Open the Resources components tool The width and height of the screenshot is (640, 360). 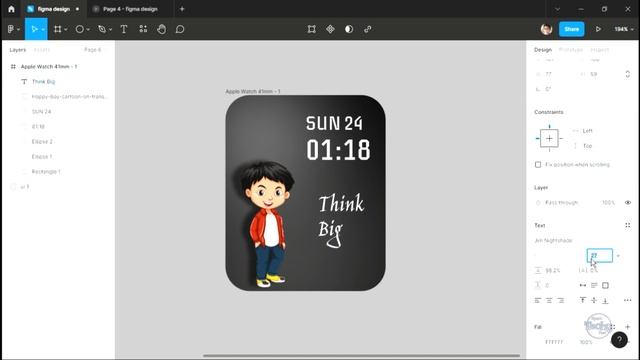click(143, 29)
